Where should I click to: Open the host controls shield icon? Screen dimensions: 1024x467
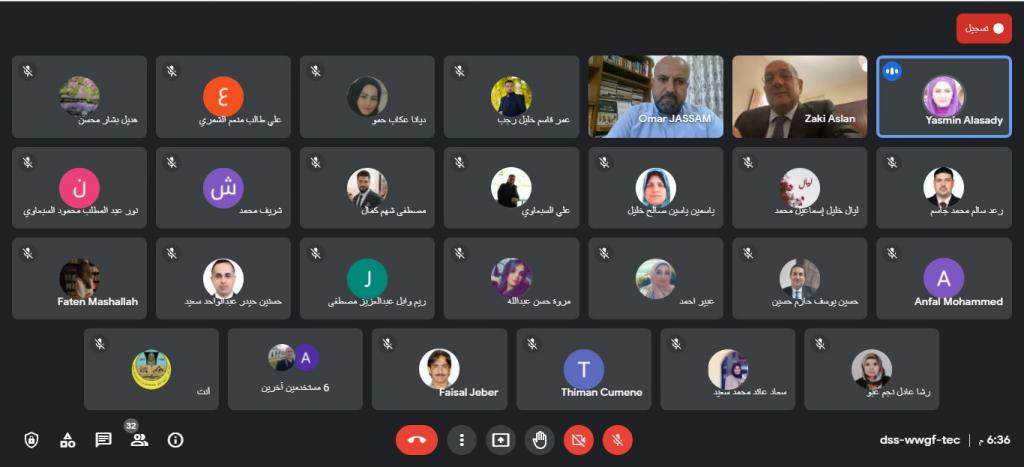point(31,440)
